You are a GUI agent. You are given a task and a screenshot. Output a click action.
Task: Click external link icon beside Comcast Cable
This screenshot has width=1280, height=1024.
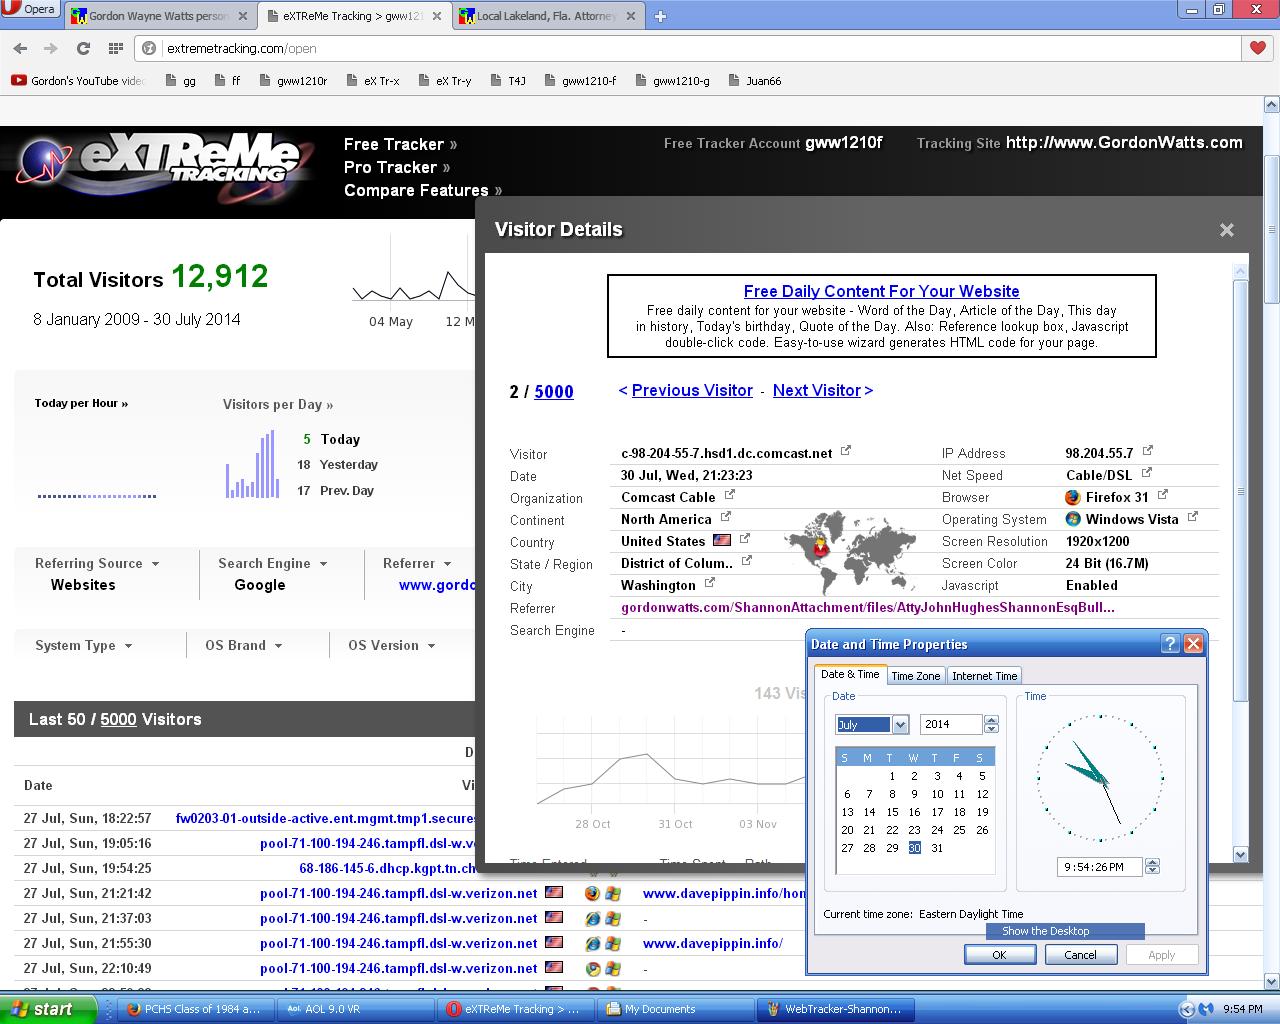pyautogui.click(x=729, y=495)
